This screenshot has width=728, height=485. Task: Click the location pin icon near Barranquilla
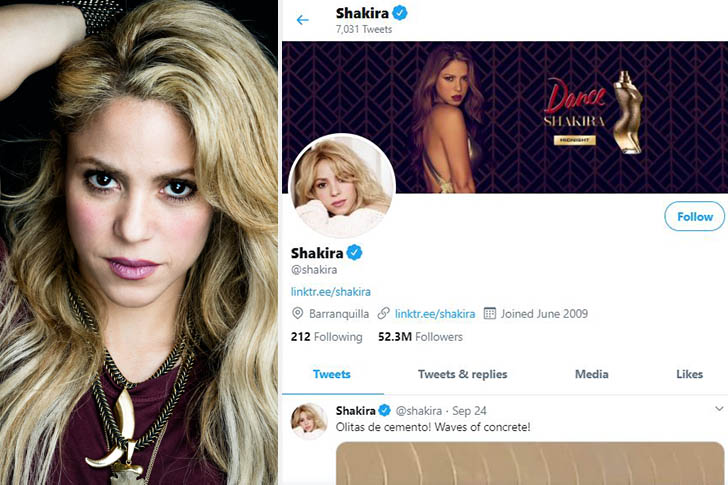297,313
